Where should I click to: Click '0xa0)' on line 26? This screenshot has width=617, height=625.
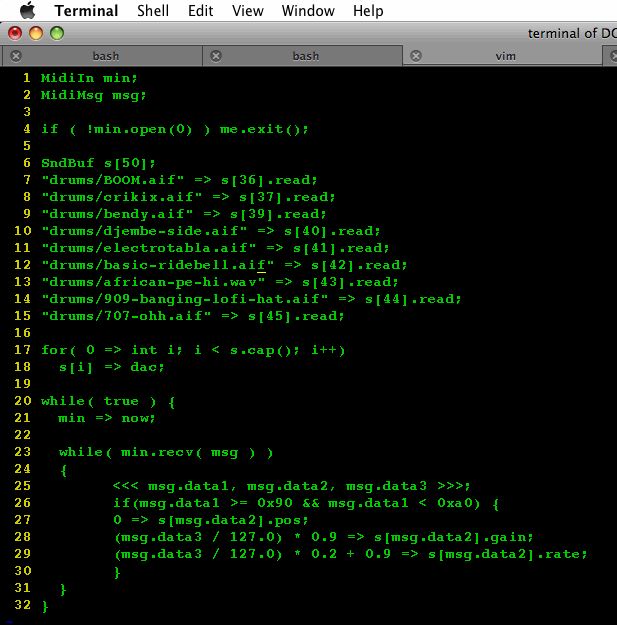(458, 503)
